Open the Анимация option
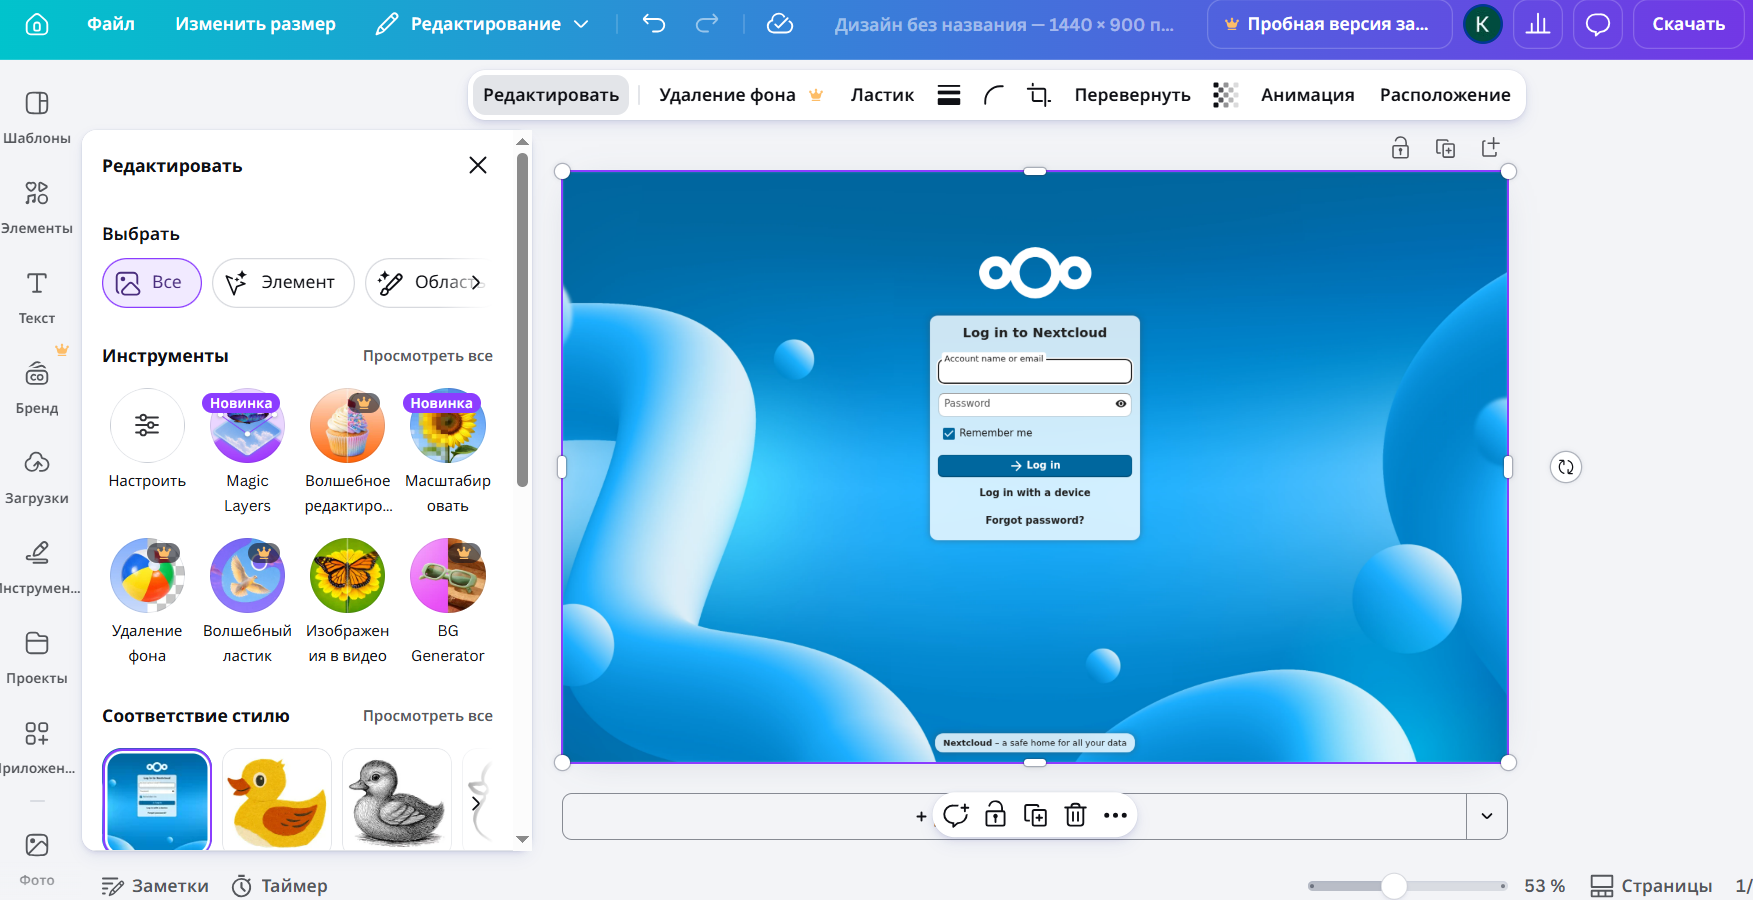1753x900 pixels. (x=1307, y=95)
